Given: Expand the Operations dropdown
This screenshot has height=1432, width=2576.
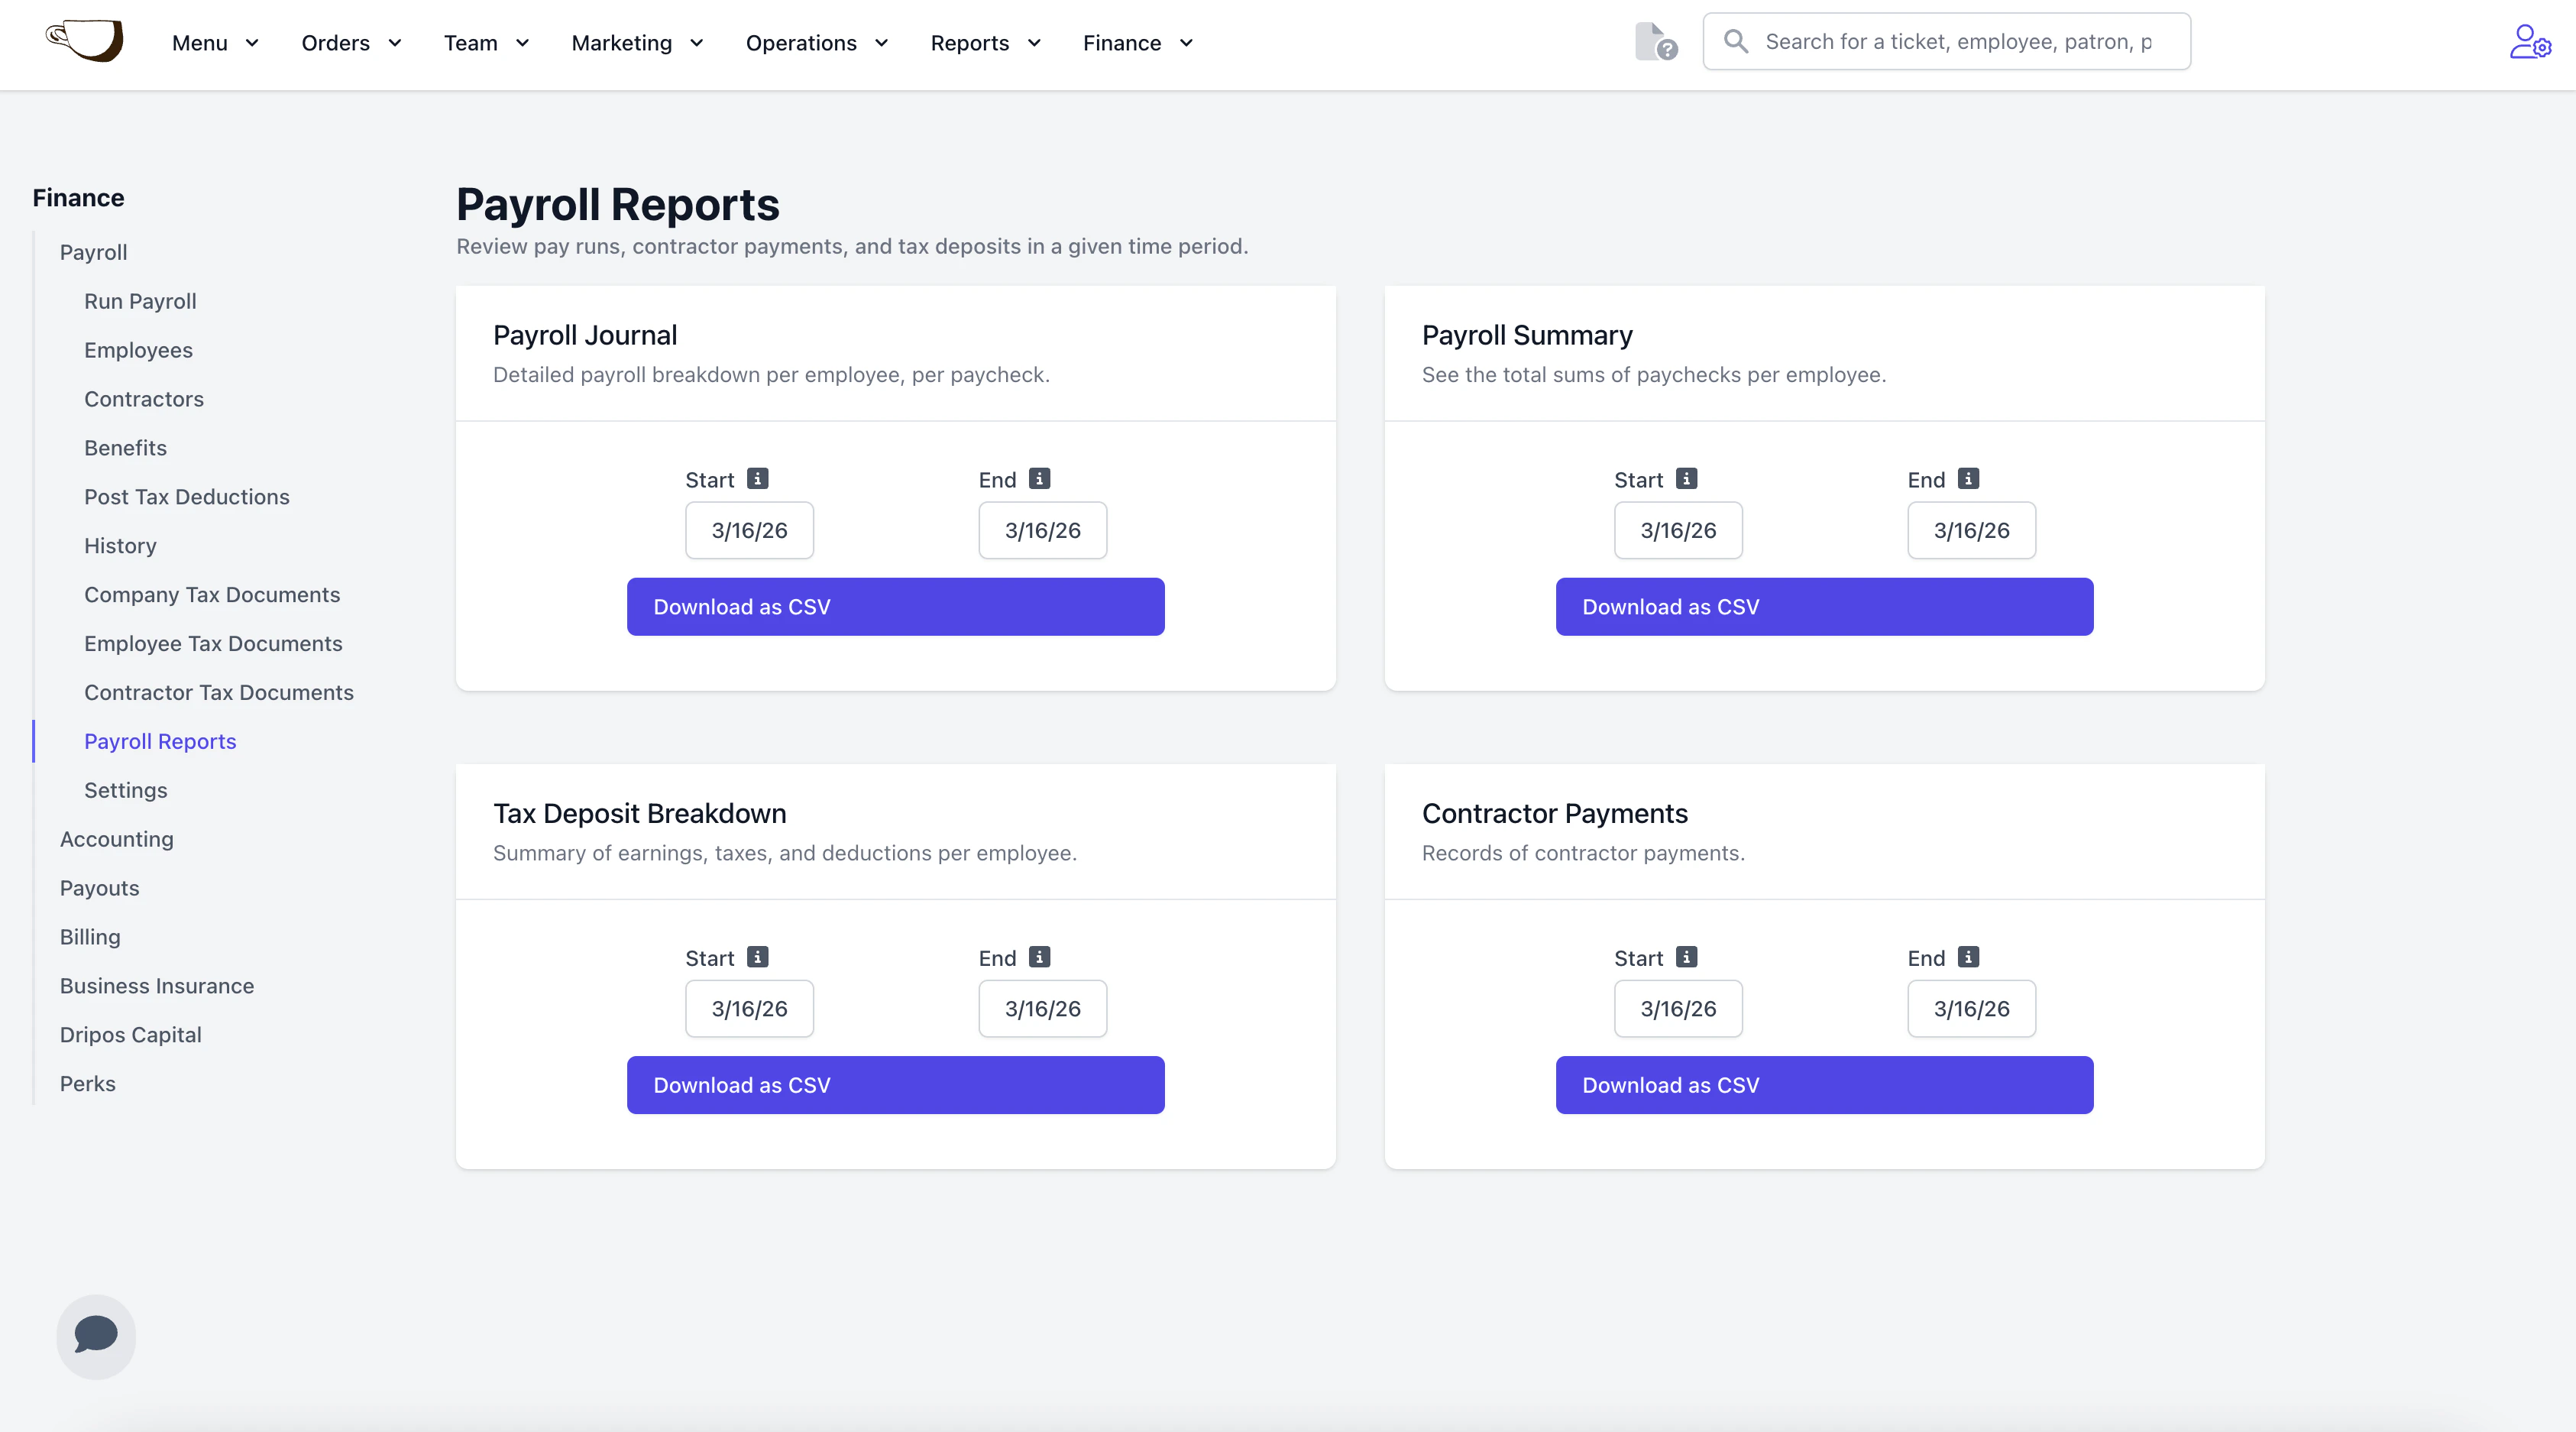Looking at the screenshot, I should pos(816,43).
